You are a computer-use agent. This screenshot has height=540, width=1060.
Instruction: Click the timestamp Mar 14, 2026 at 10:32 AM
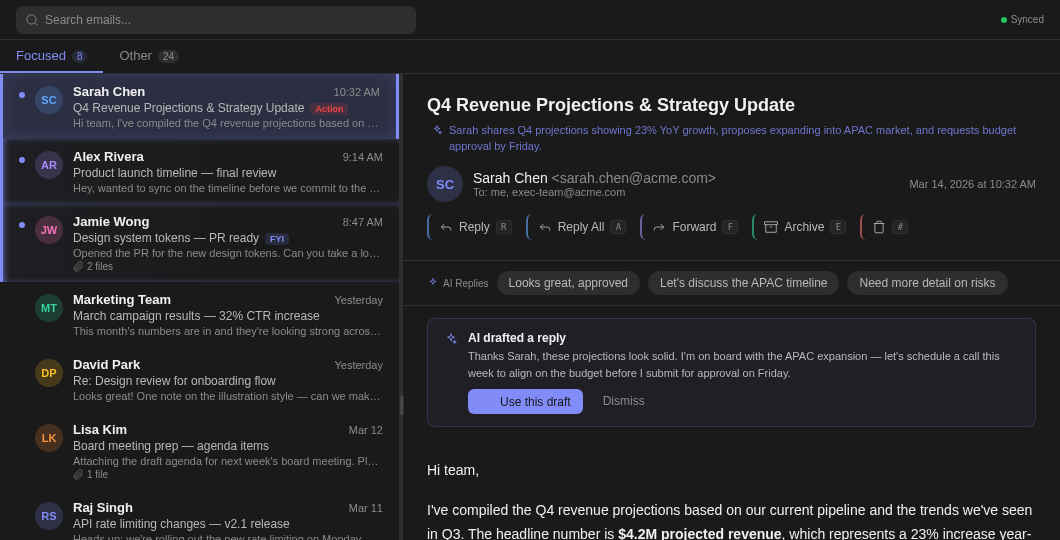coord(972,184)
